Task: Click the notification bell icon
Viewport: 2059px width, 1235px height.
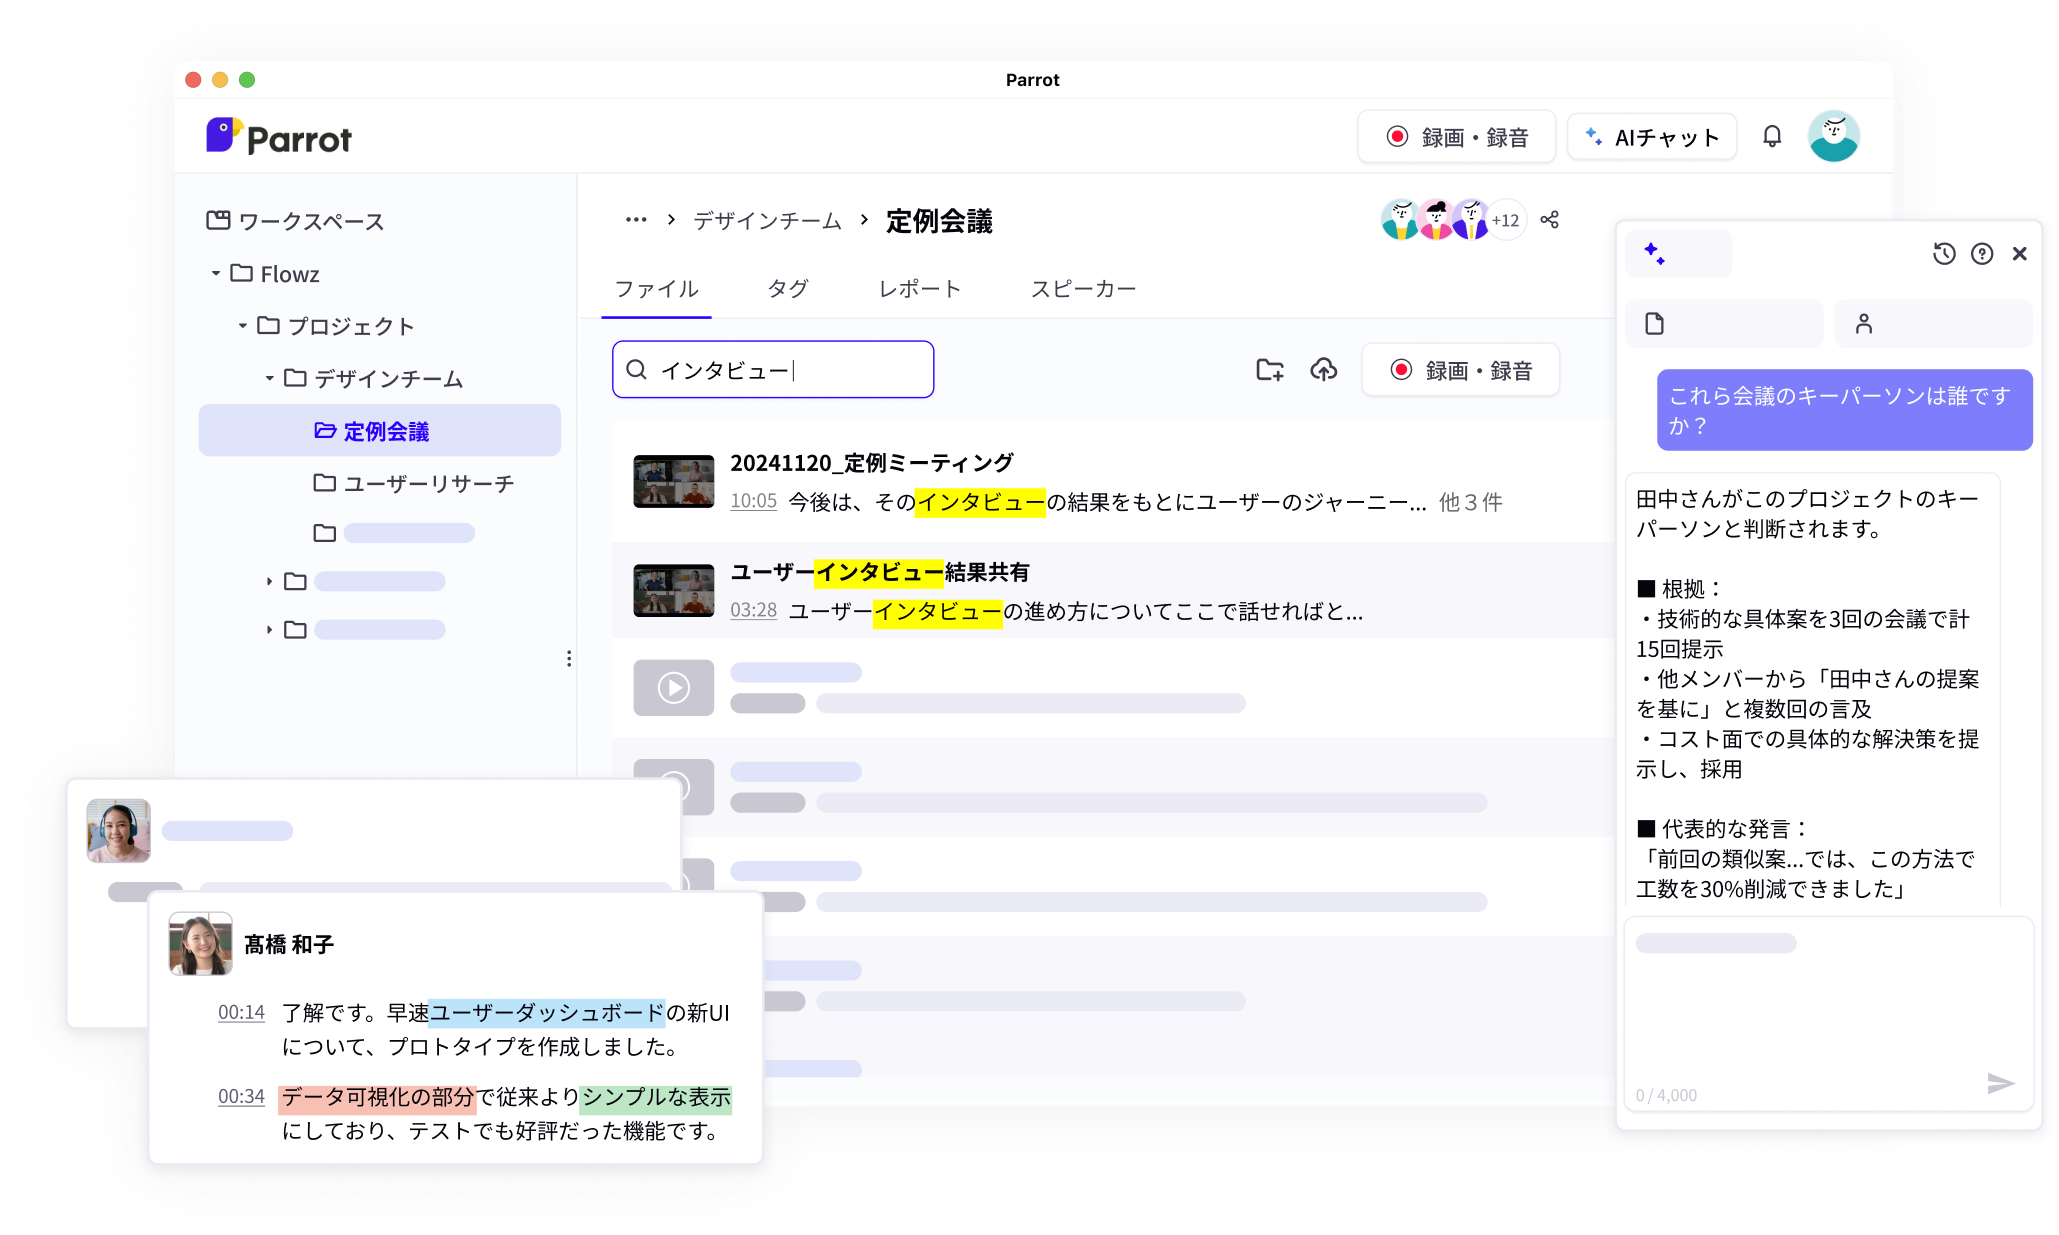Action: point(1771,136)
